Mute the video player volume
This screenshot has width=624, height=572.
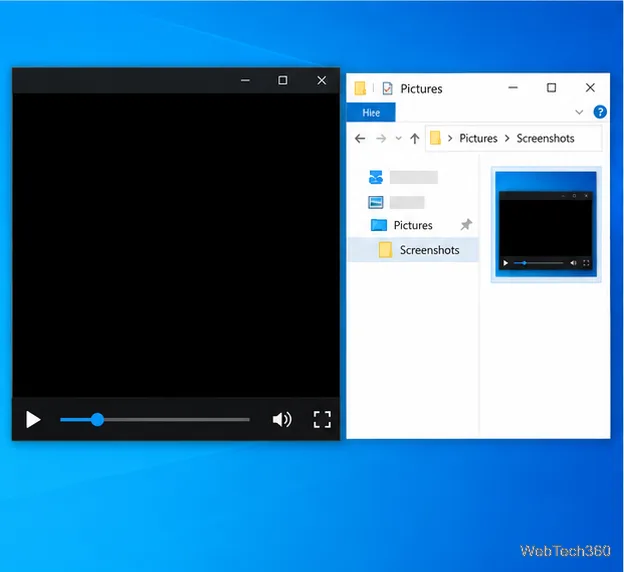coord(282,419)
